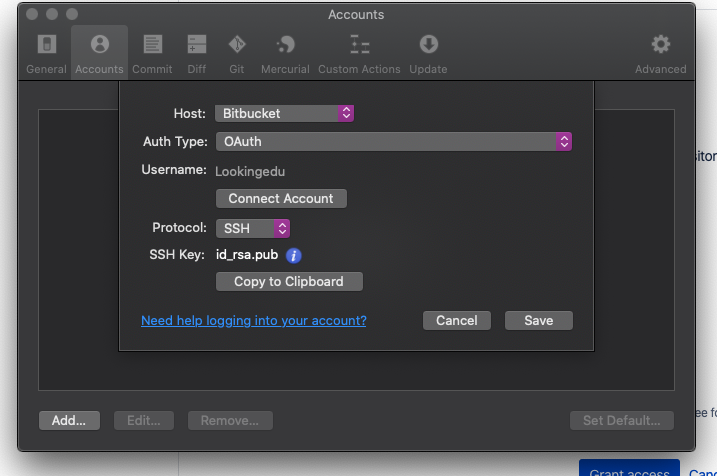Click the Update toolbar icon
The image size is (717, 476).
point(428,53)
